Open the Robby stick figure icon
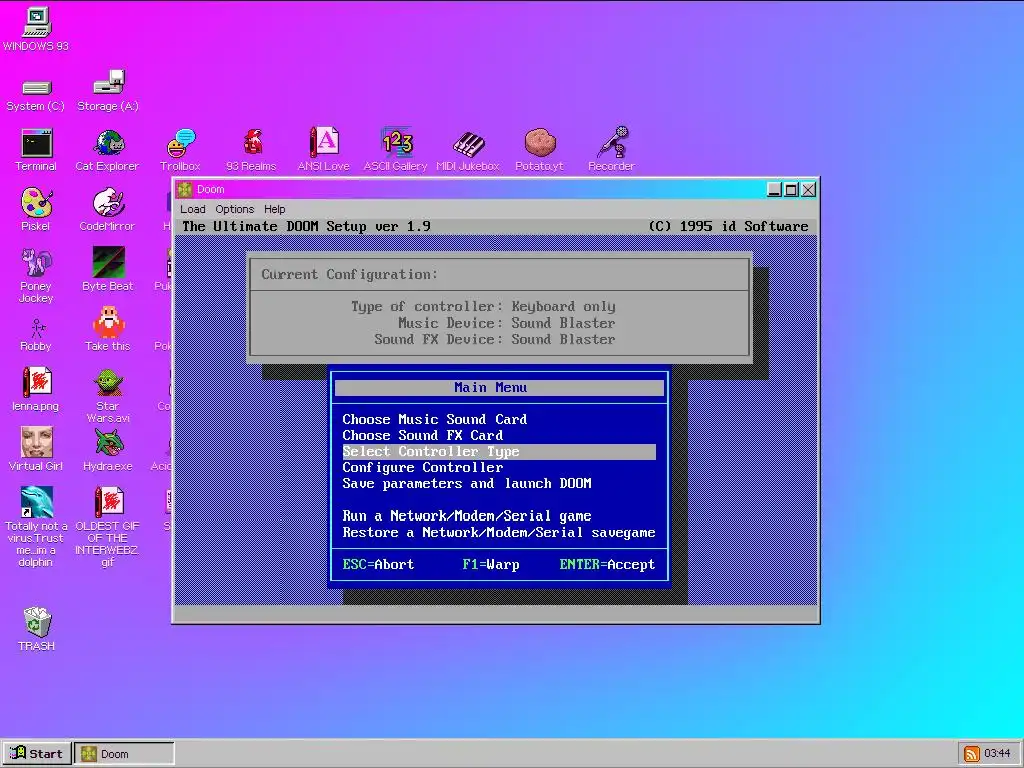This screenshot has width=1024, height=768. 36,335
